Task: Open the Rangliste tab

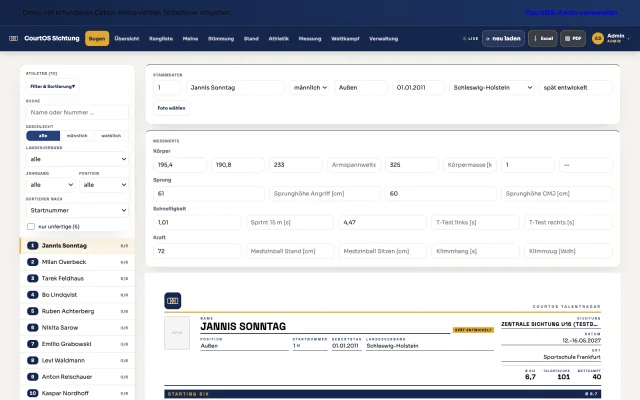Action: click(x=161, y=38)
